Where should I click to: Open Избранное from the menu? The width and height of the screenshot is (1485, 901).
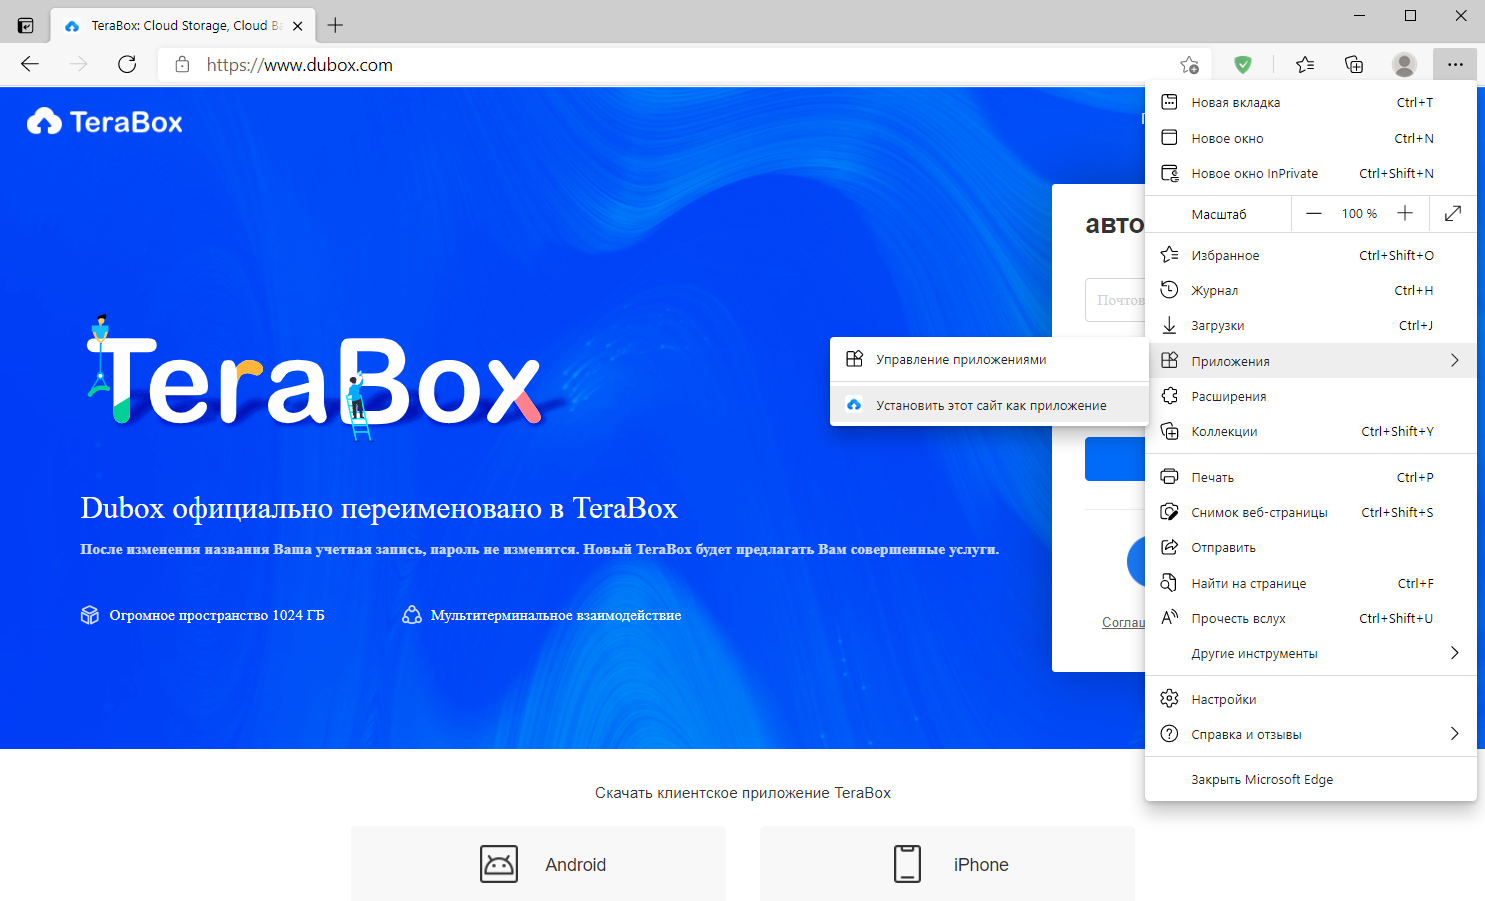[1311, 255]
